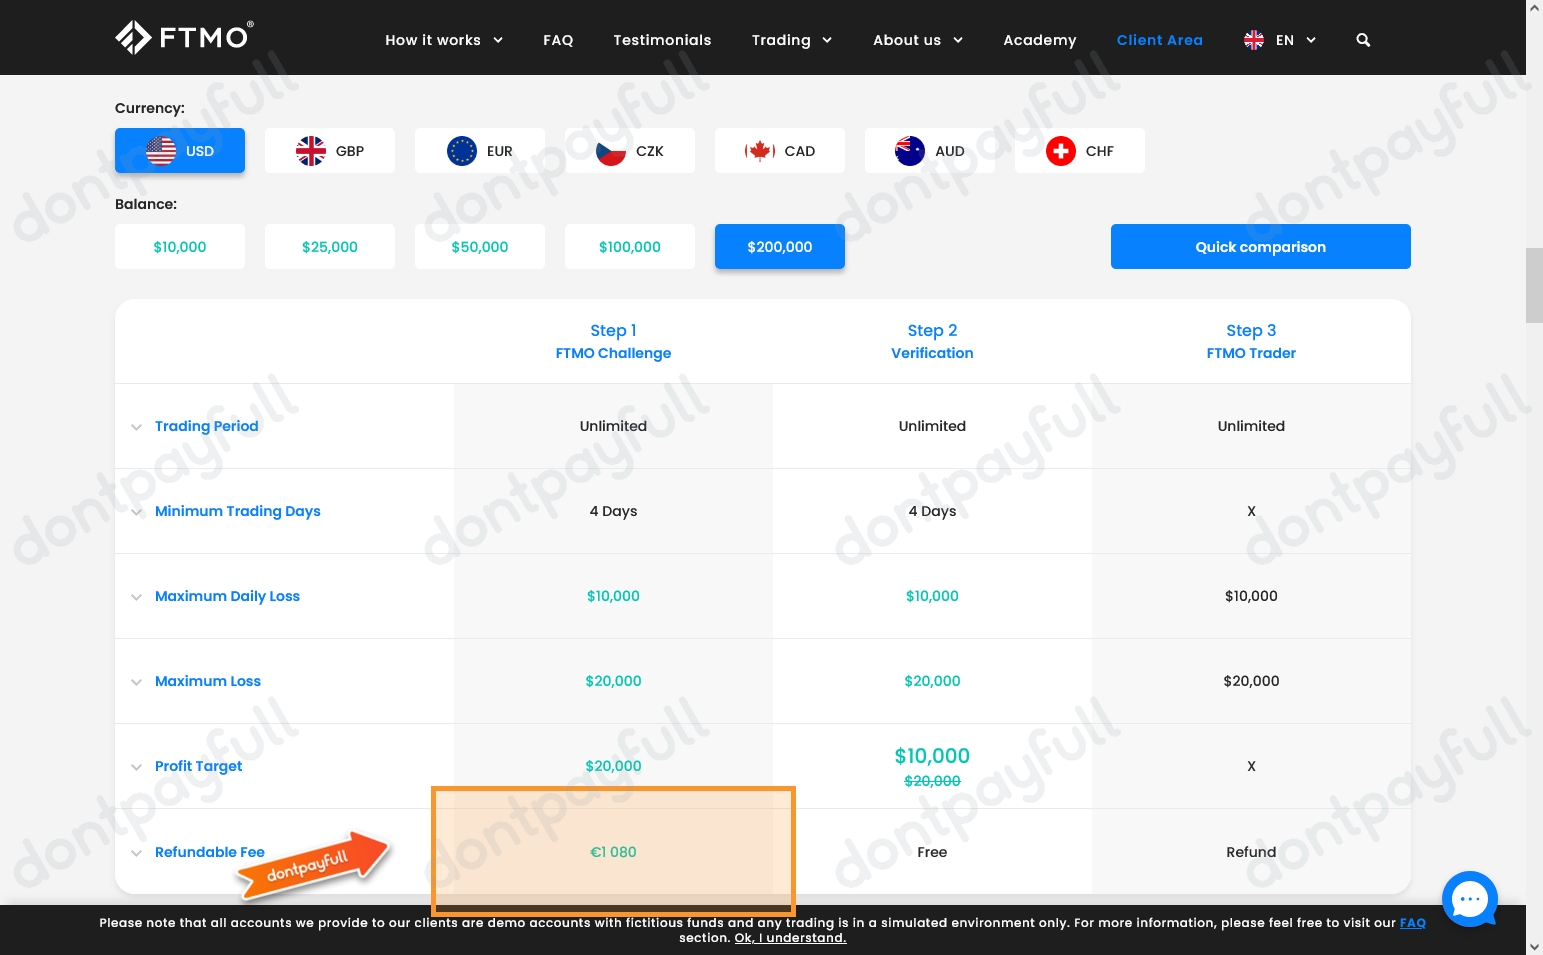Click the vertical page scrollbar
This screenshot has width=1543, height=955.
1533,285
